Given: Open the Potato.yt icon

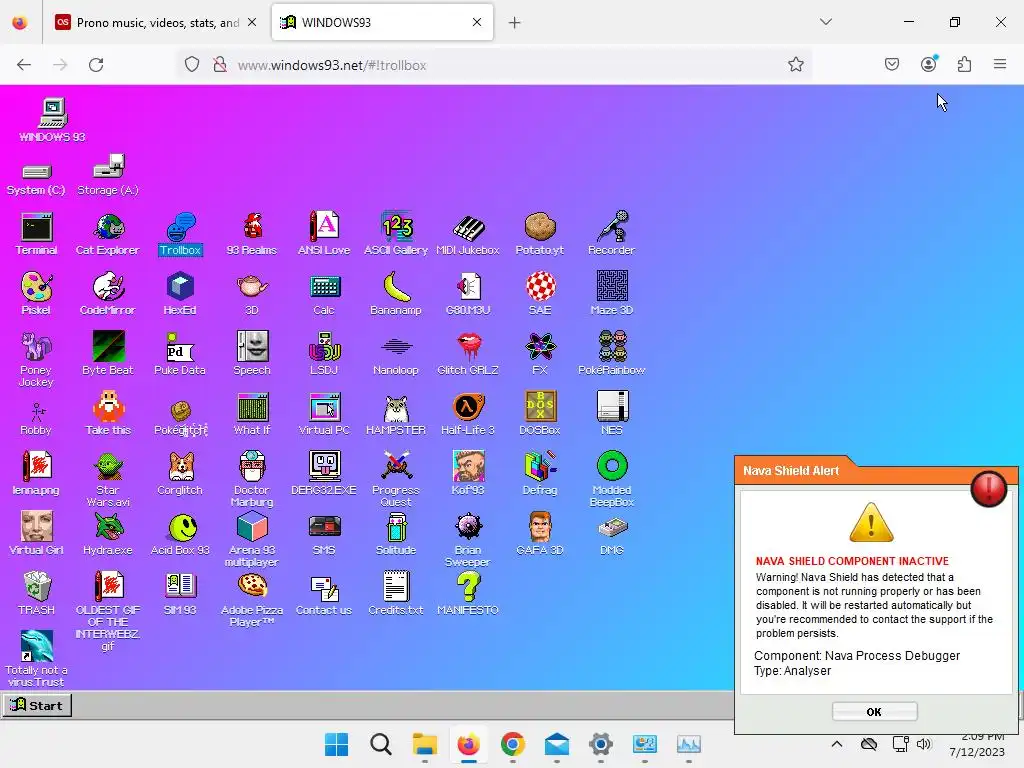Looking at the screenshot, I should point(539,234).
